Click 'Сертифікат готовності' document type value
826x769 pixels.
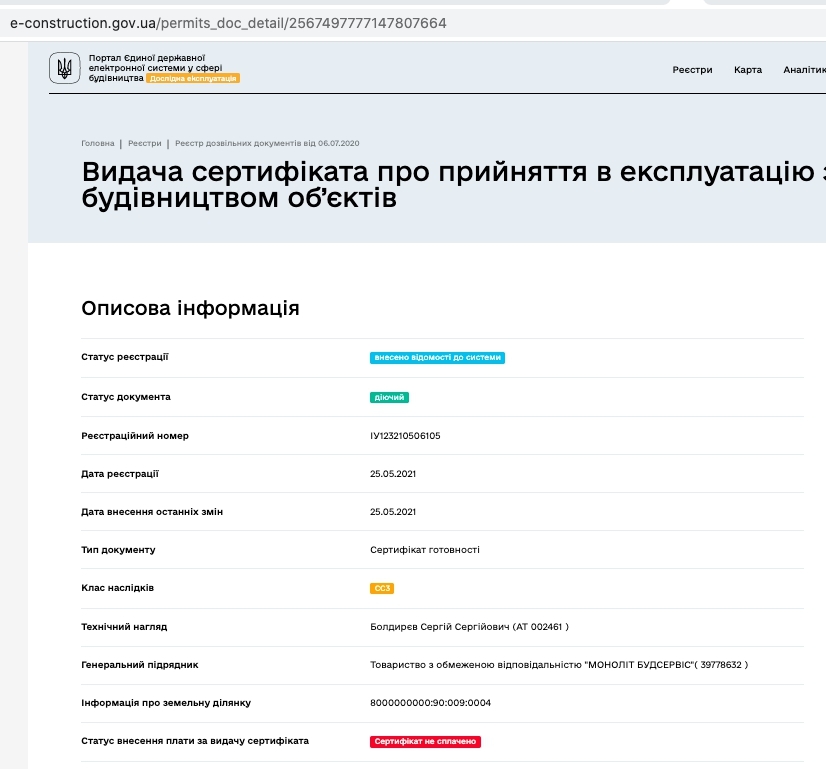(x=425, y=549)
